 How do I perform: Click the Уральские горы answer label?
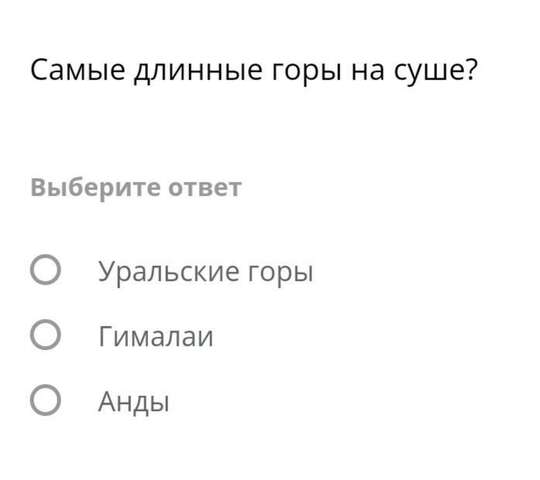(206, 272)
